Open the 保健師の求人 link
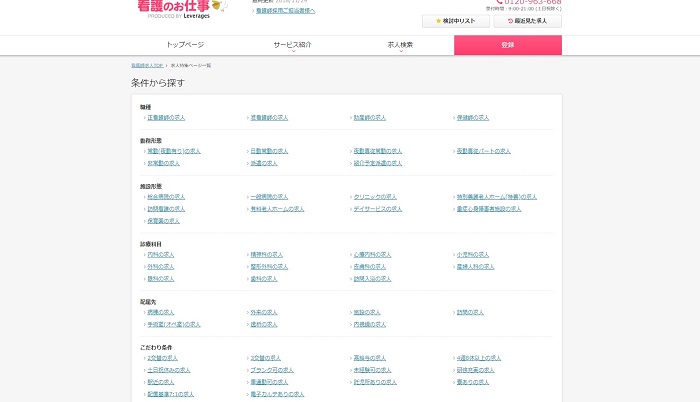The width and height of the screenshot is (700, 402). pyautogui.click(x=473, y=118)
